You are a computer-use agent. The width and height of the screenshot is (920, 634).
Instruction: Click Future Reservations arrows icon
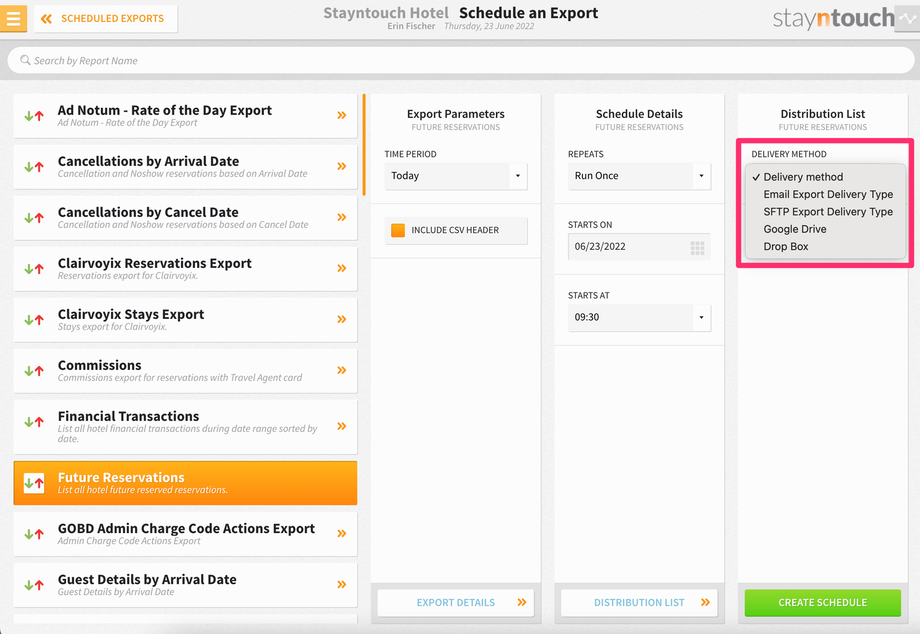click(x=34, y=483)
